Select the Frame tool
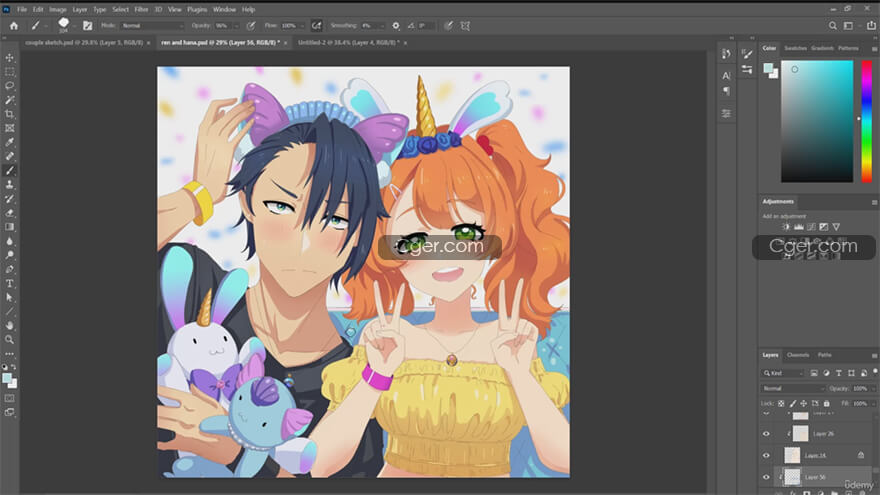The height and width of the screenshot is (495, 880). [x=10, y=128]
